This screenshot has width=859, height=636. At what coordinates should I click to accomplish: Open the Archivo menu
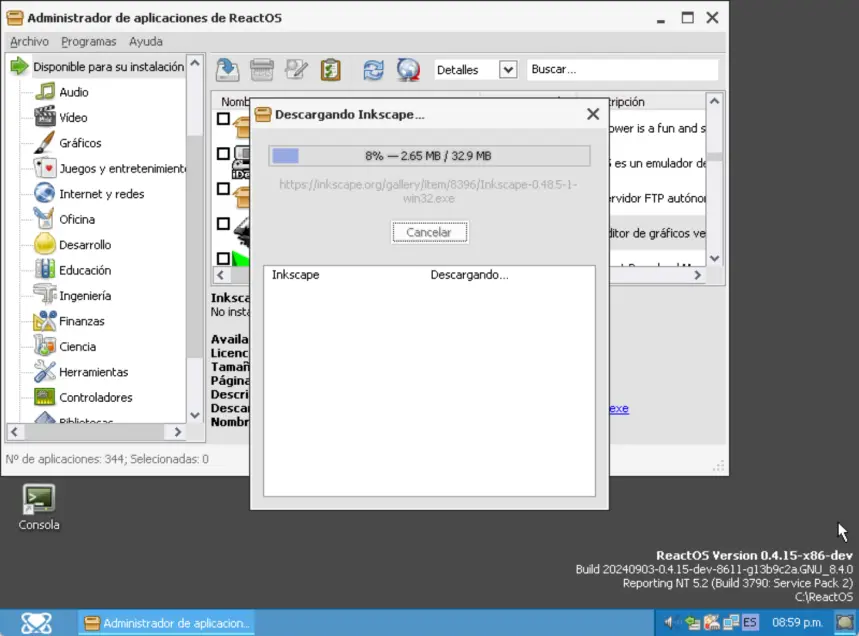[29, 42]
